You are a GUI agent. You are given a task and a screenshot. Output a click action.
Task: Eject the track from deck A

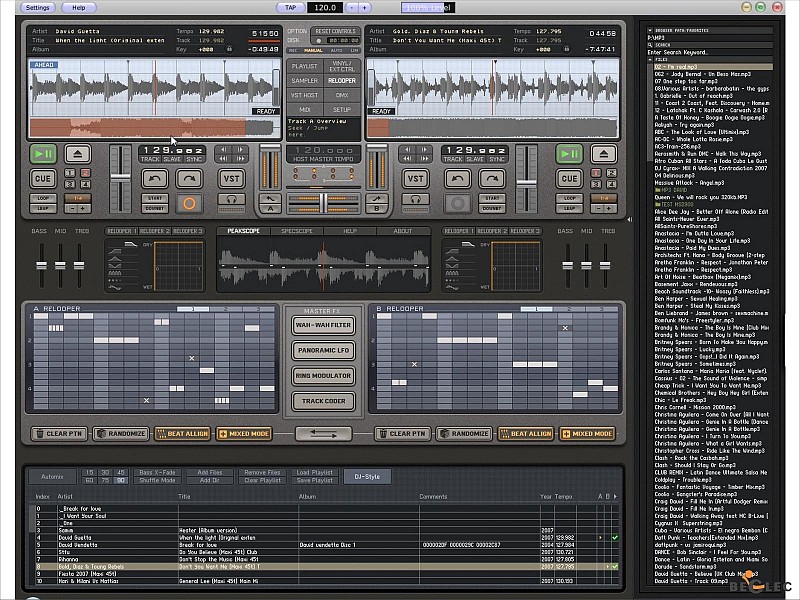(x=78, y=153)
